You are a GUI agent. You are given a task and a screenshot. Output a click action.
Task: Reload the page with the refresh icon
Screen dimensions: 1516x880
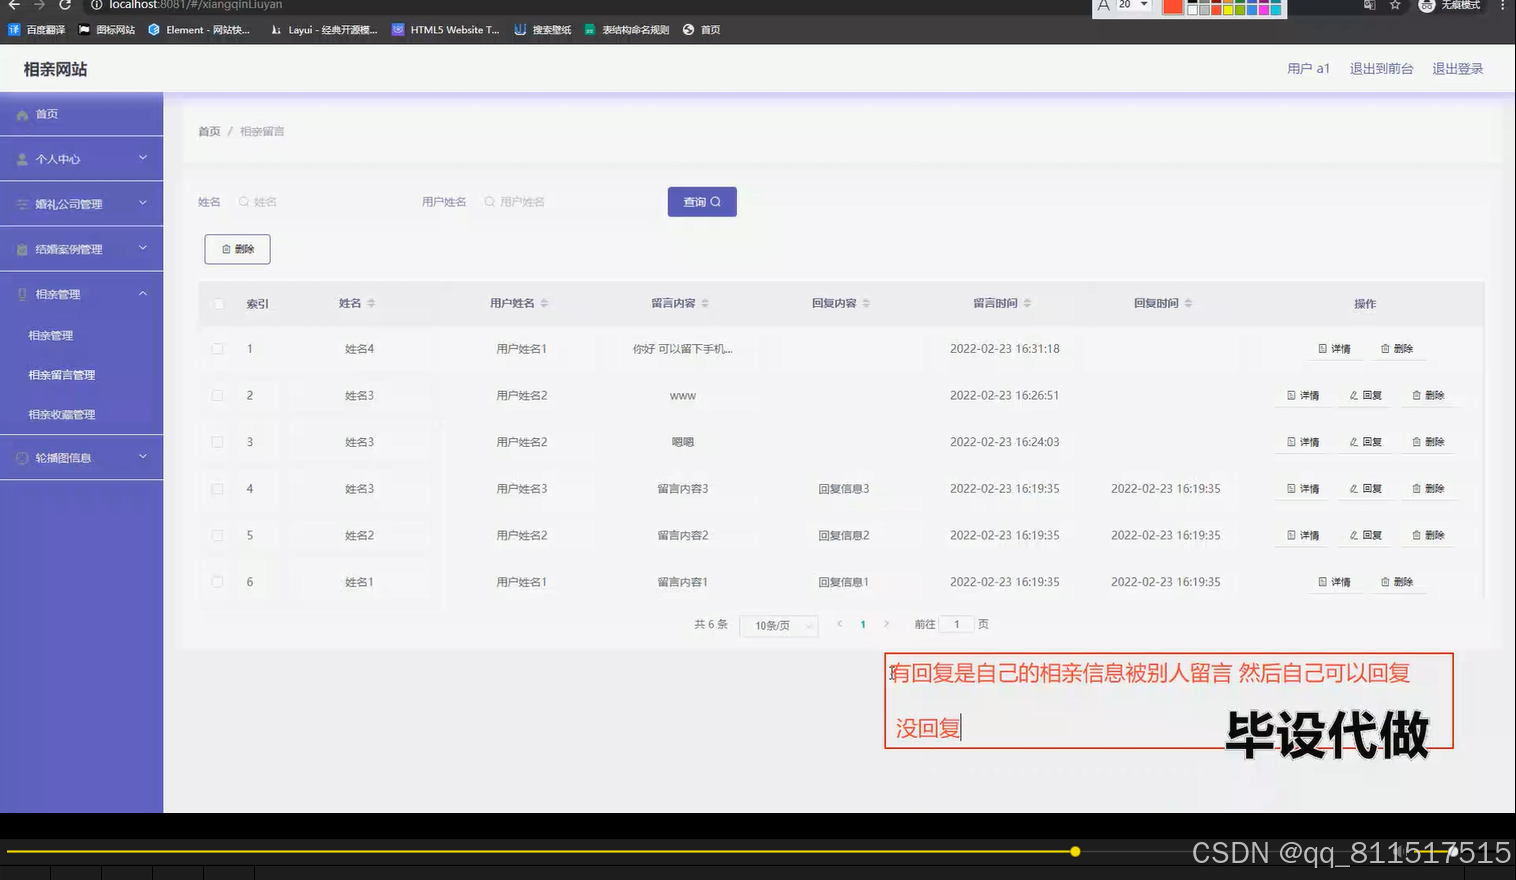65,5
